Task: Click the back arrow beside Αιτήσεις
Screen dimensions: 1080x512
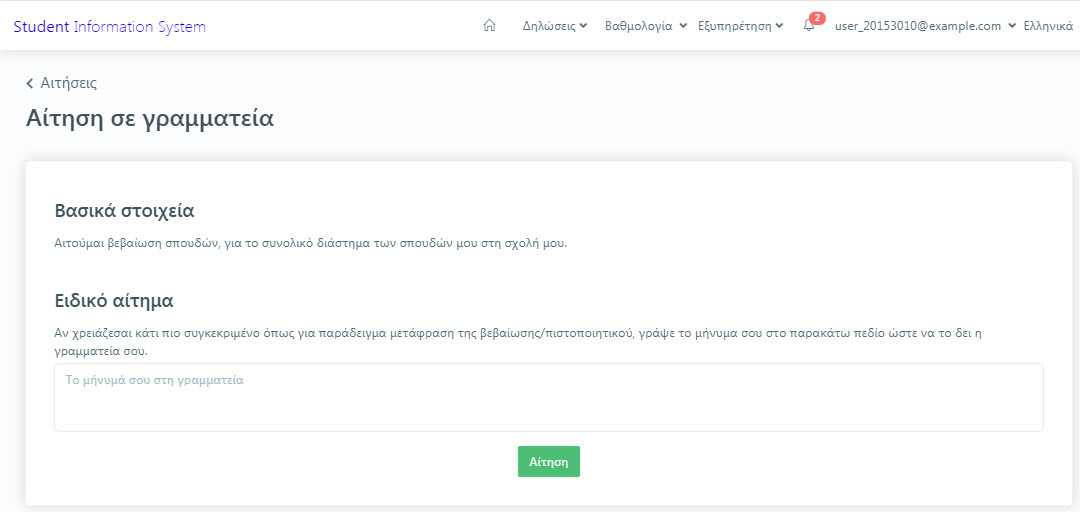Action: coord(30,83)
